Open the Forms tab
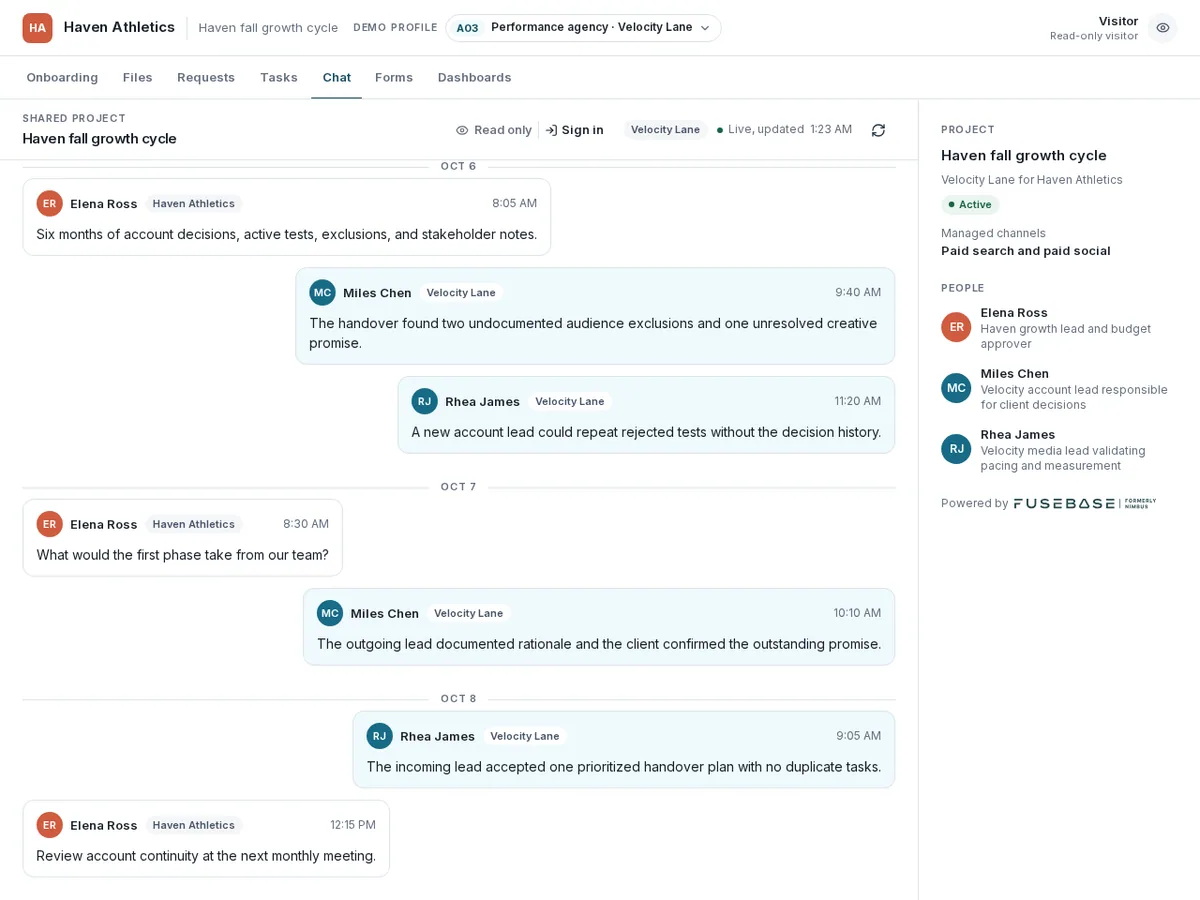Viewport: 1200px width, 900px height. click(x=394, y=77)
